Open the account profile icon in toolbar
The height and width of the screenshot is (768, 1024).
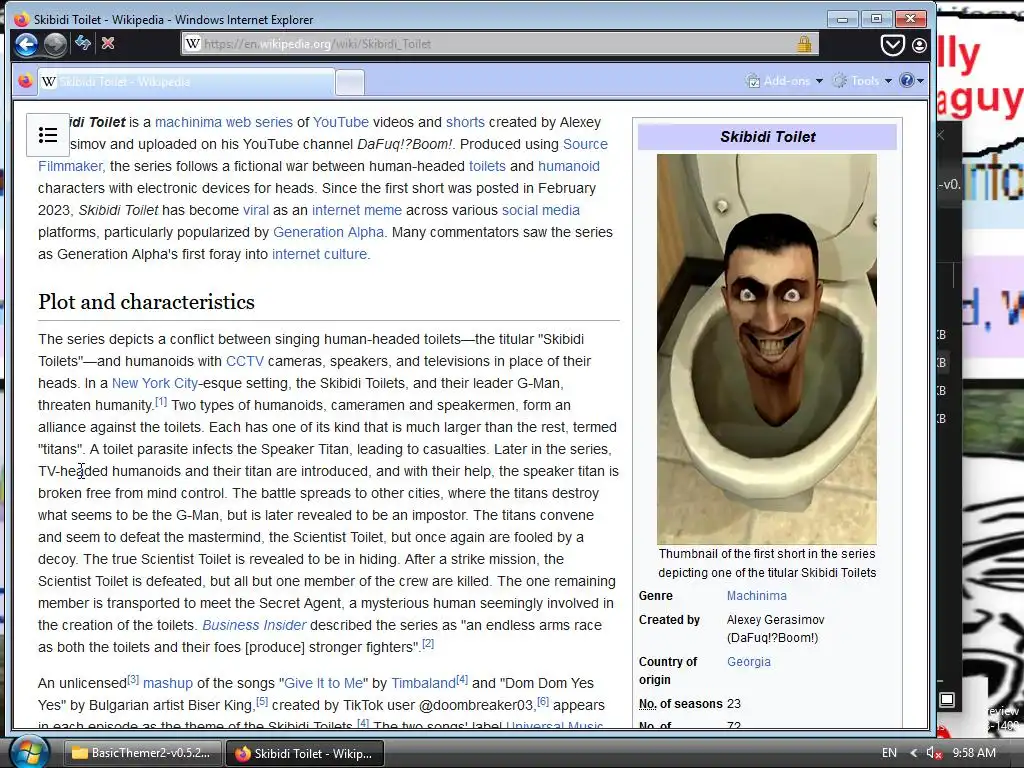point(919,45)
